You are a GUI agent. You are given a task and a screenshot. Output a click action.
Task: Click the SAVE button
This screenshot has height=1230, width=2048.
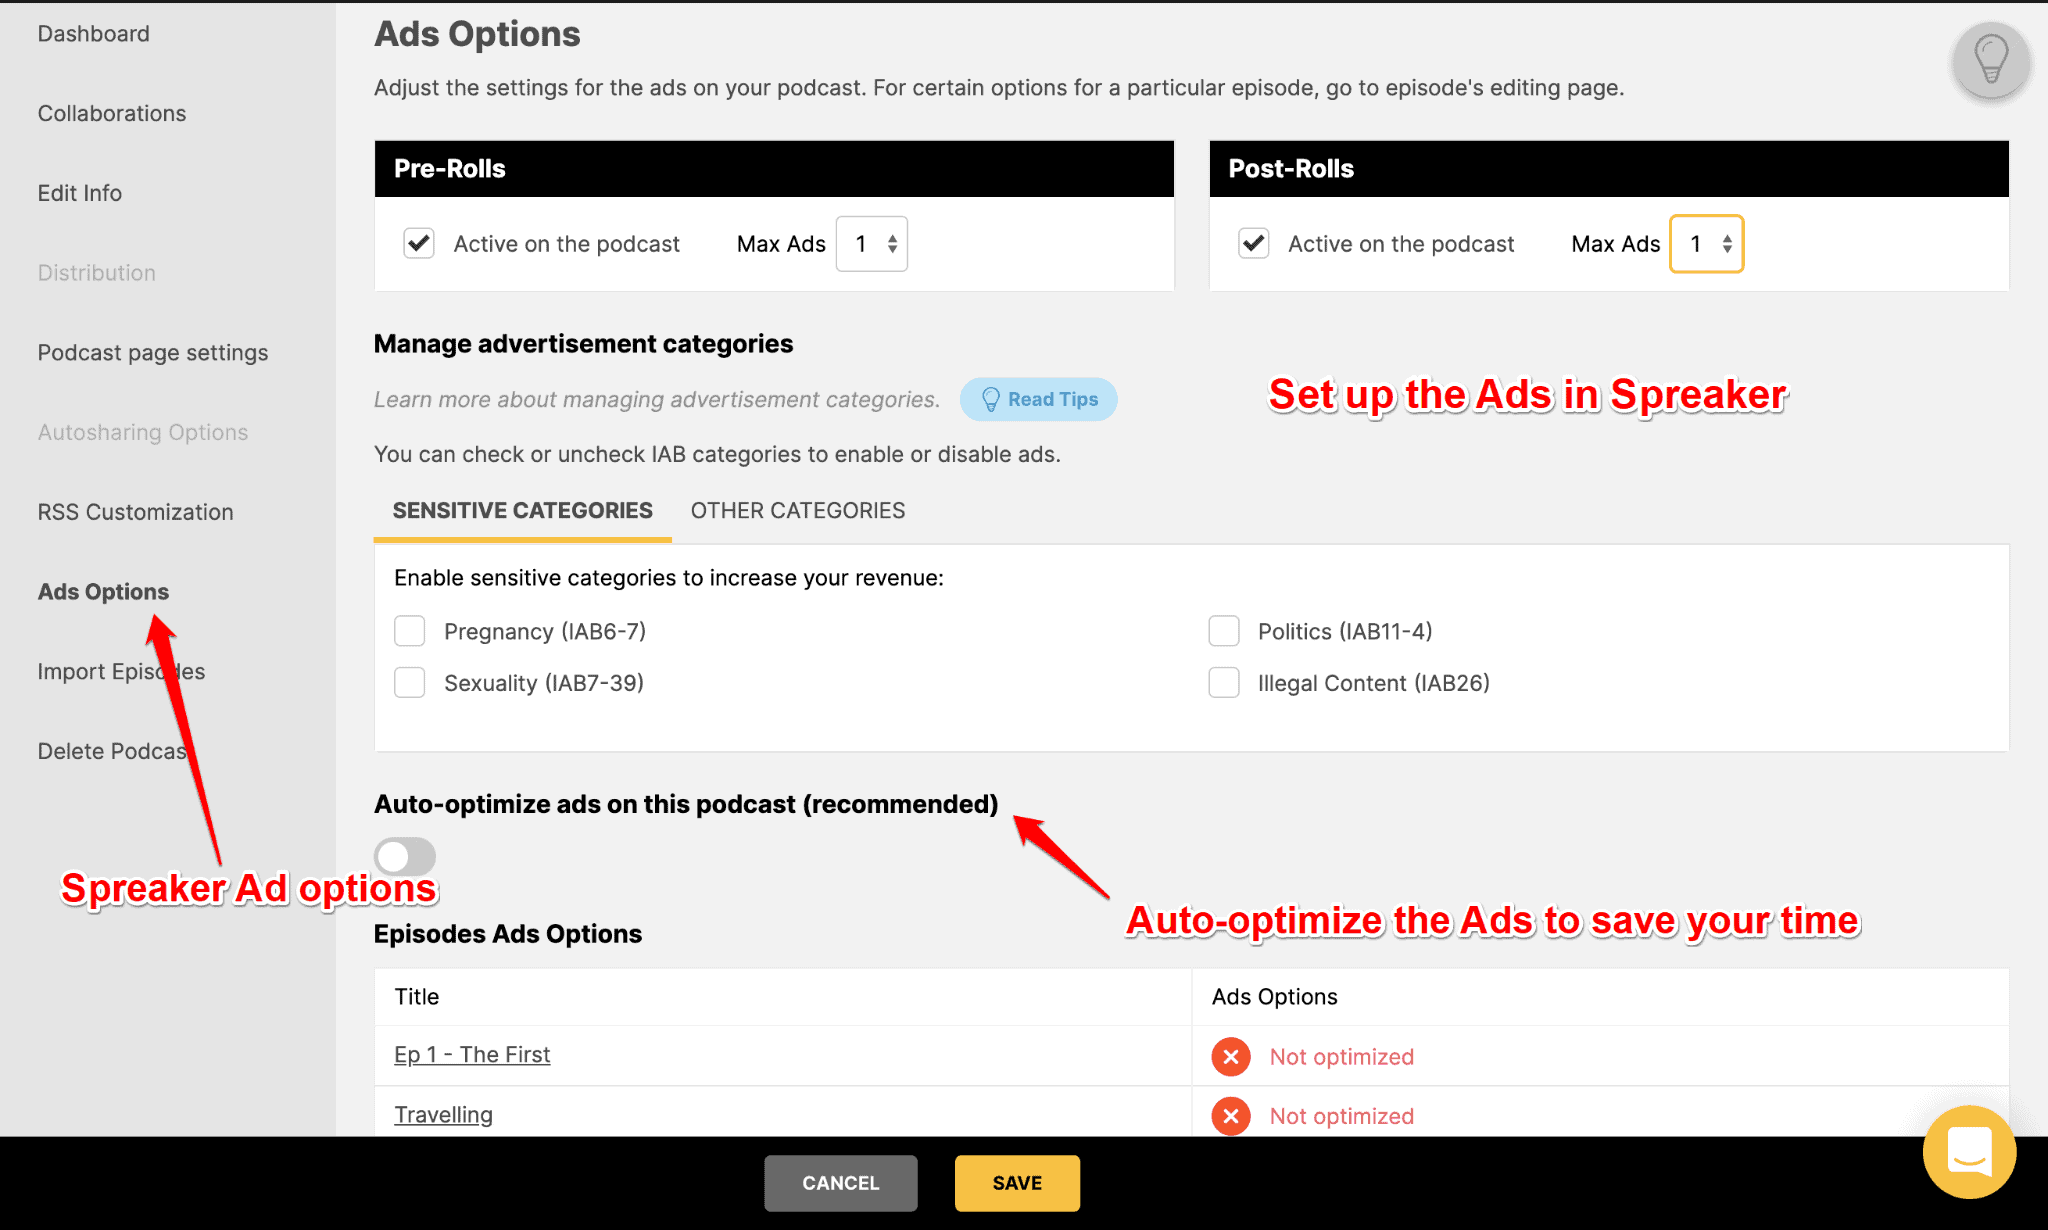[x=1016, y=1183]
